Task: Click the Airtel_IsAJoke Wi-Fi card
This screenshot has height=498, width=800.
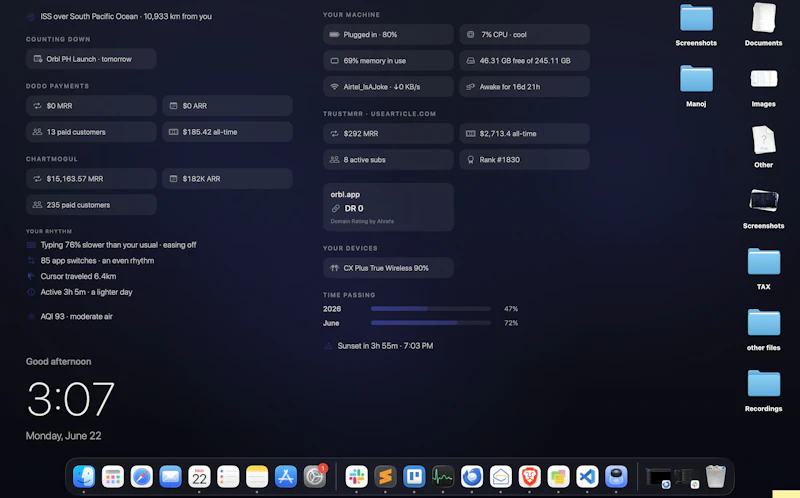Action: (x=388, y=87)
